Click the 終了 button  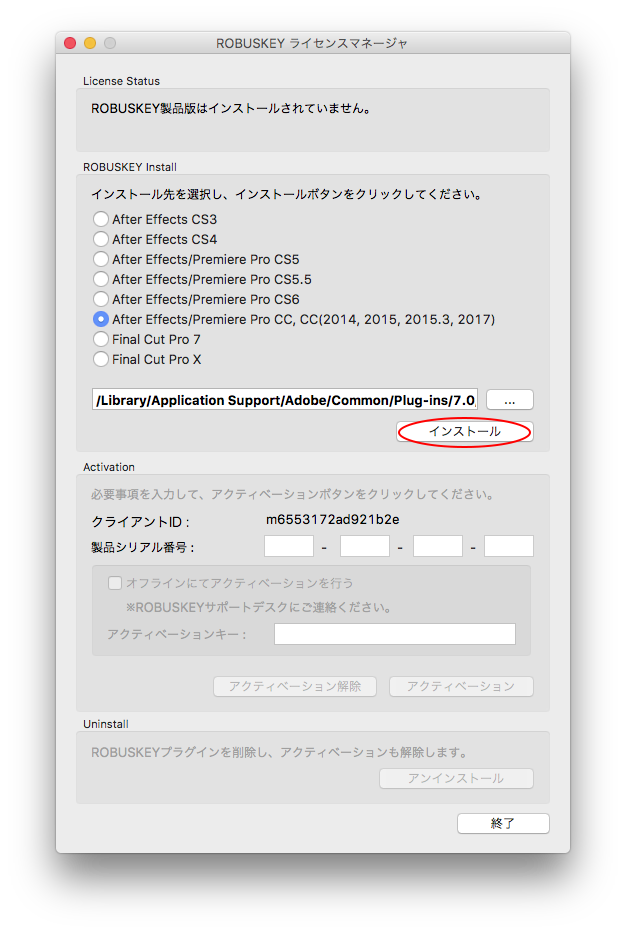point(503,824)
